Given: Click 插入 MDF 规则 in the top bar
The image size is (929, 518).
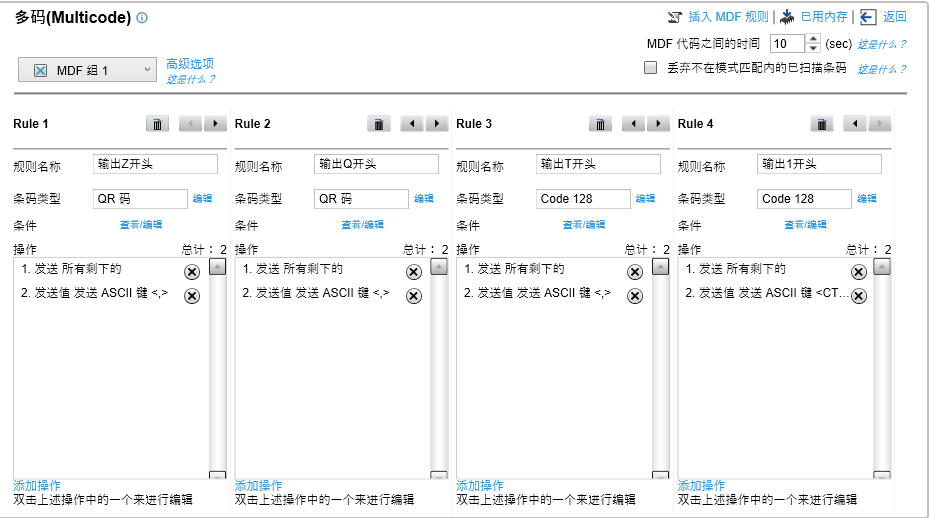Looking at the screenshot, I should [x=717, y=17].
